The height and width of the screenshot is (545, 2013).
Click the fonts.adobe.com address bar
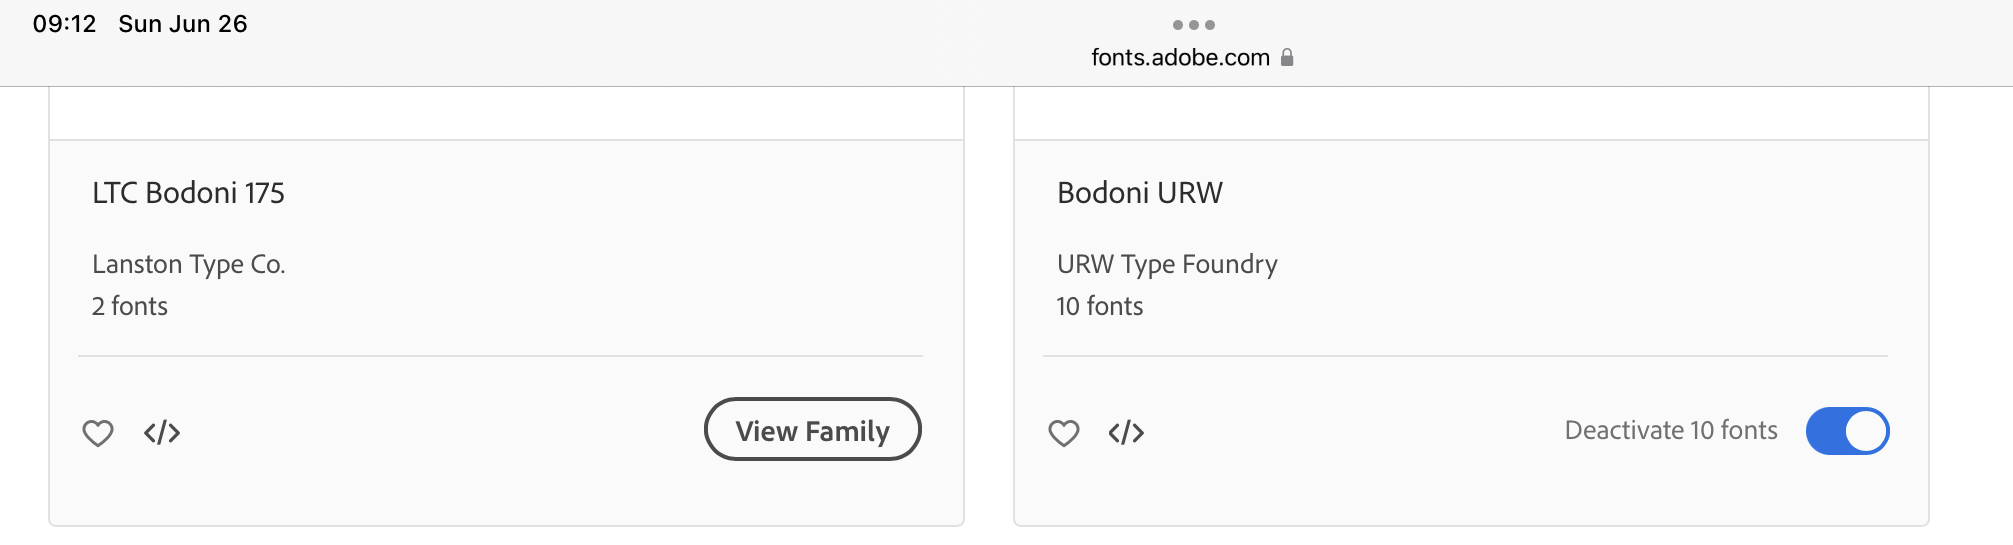1180,58
